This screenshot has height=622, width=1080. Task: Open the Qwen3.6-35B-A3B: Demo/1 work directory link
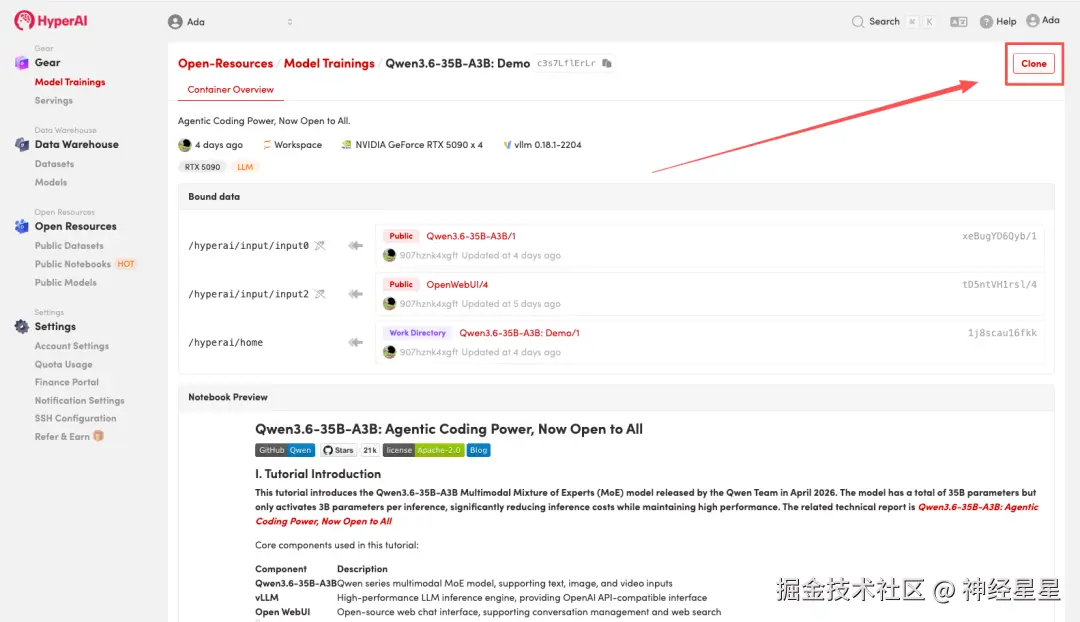coord(519,333)
